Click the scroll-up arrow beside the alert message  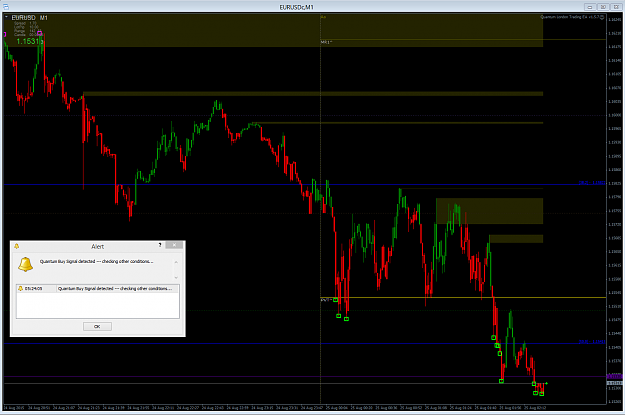176,262
